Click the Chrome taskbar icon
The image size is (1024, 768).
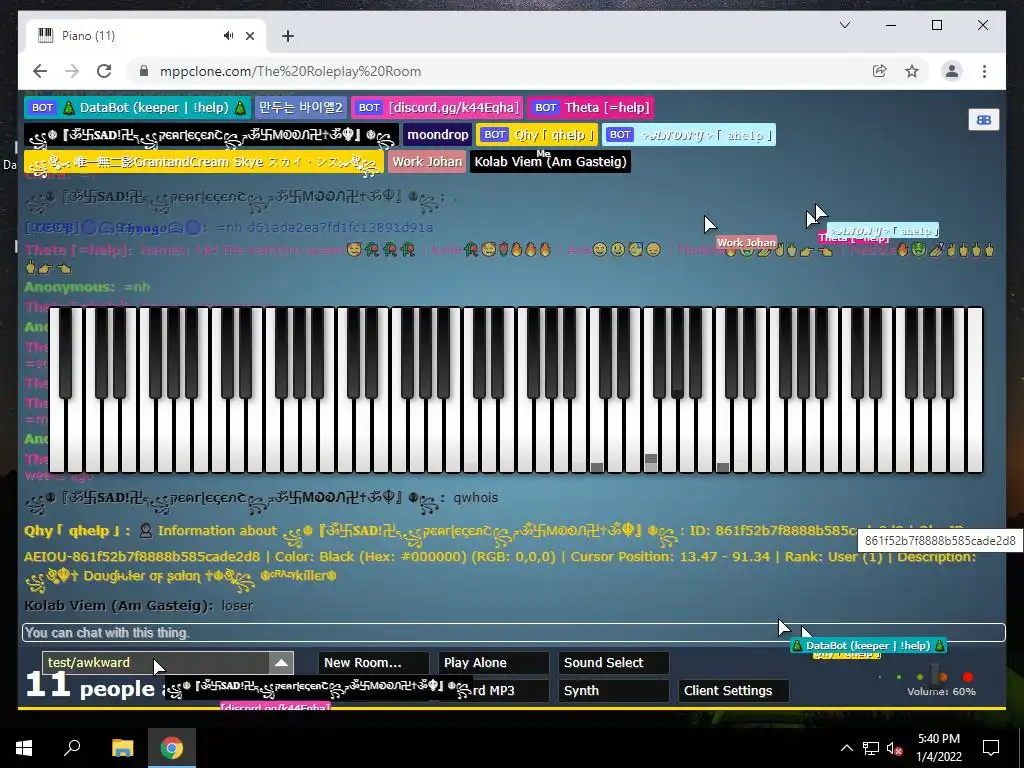172,748
